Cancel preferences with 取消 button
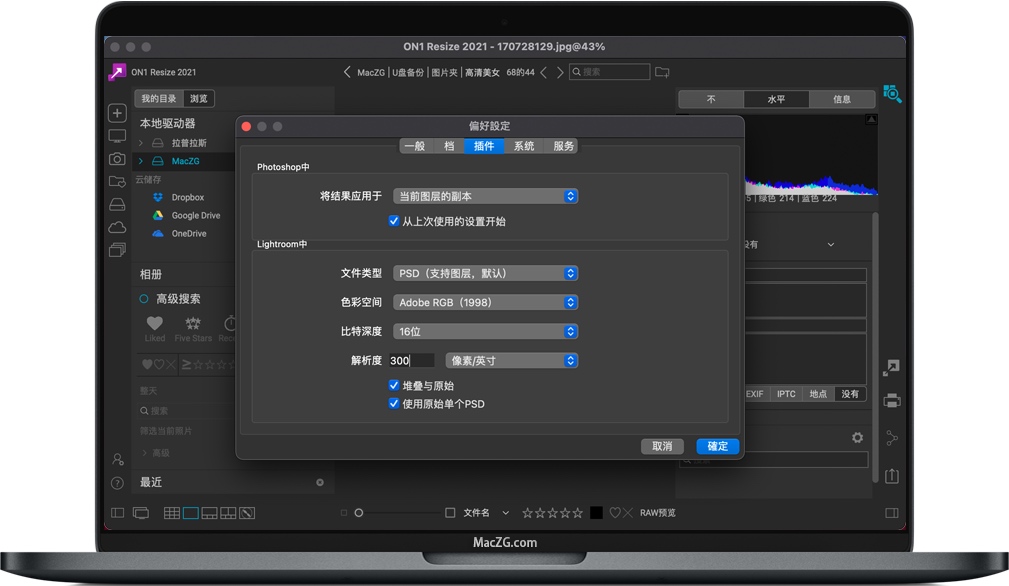 662,446
